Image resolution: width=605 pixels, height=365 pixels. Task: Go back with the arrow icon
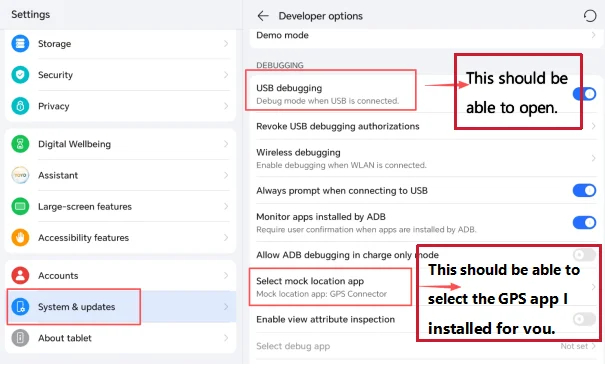(x=263, y=16)
